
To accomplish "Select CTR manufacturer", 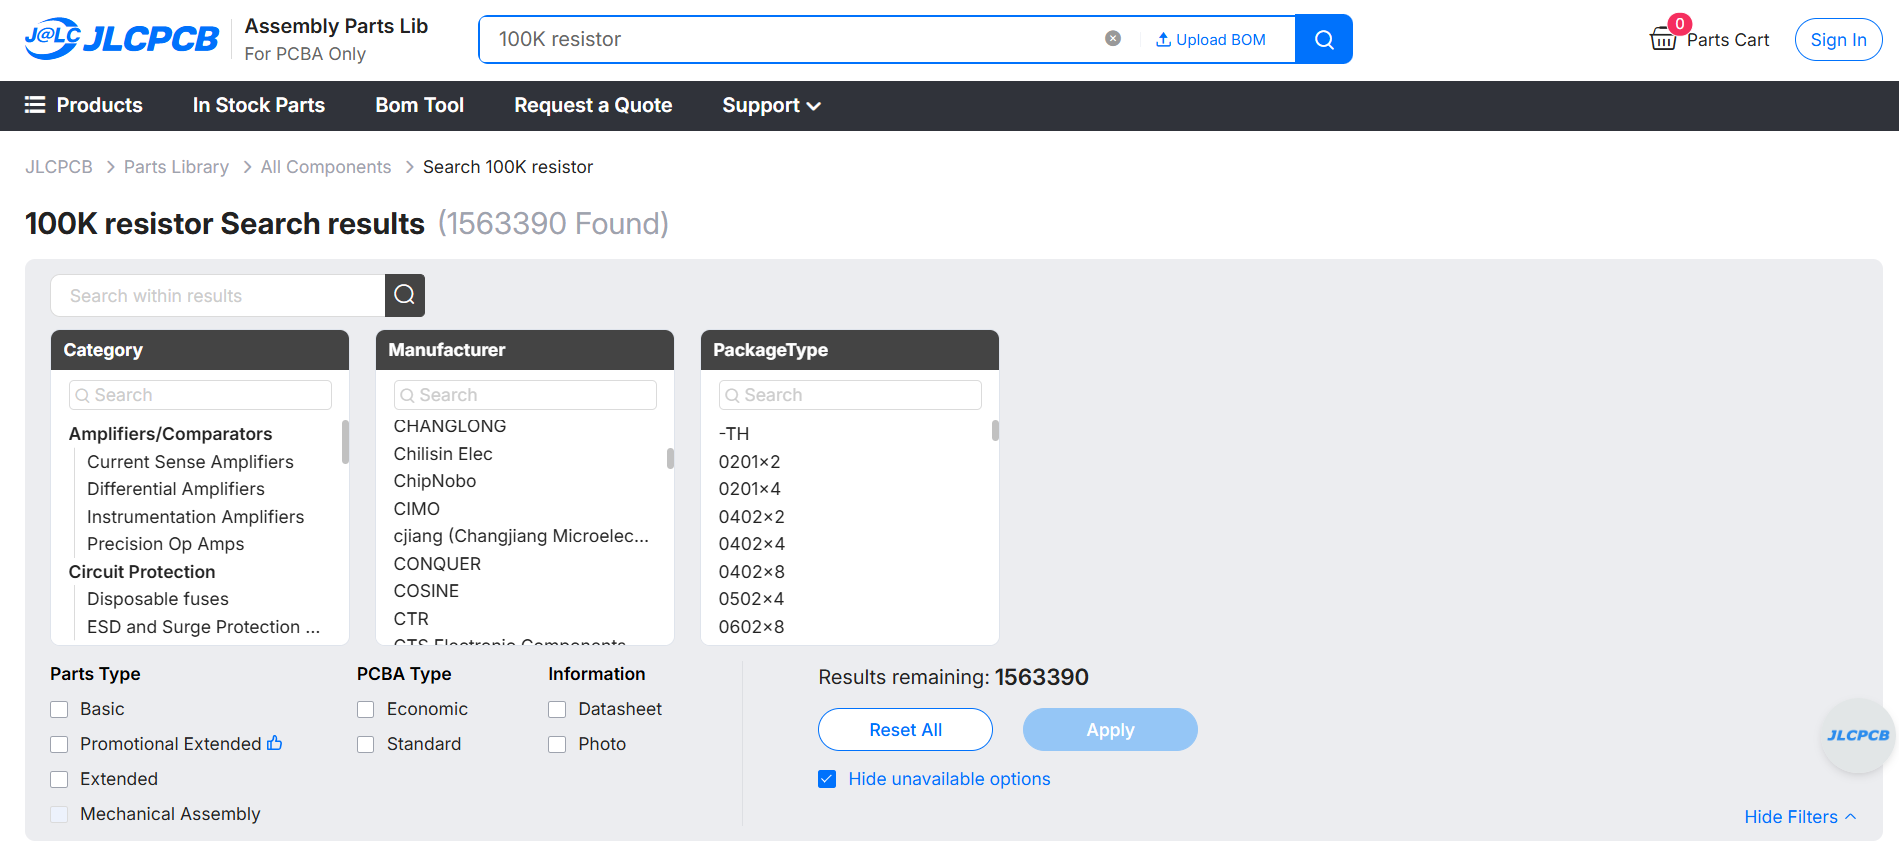I will pos(411,619).
